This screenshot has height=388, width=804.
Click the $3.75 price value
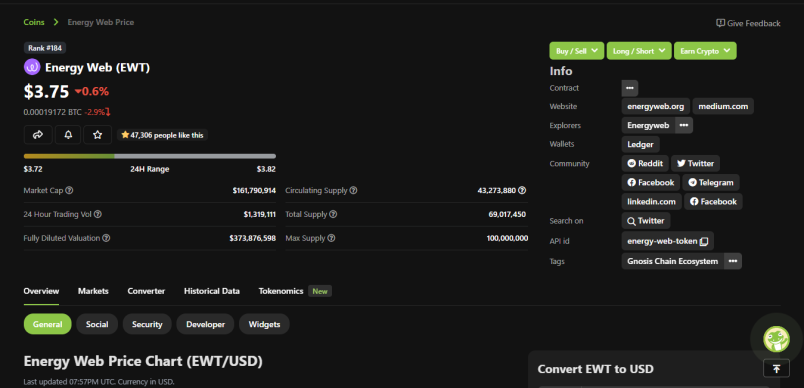click(x=46, y=92)
